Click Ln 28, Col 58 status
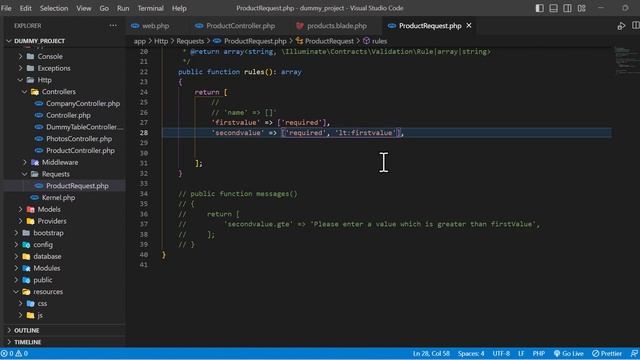Image resolution: width=640 pixels, height=360 pixels. (x=431, y=353)
